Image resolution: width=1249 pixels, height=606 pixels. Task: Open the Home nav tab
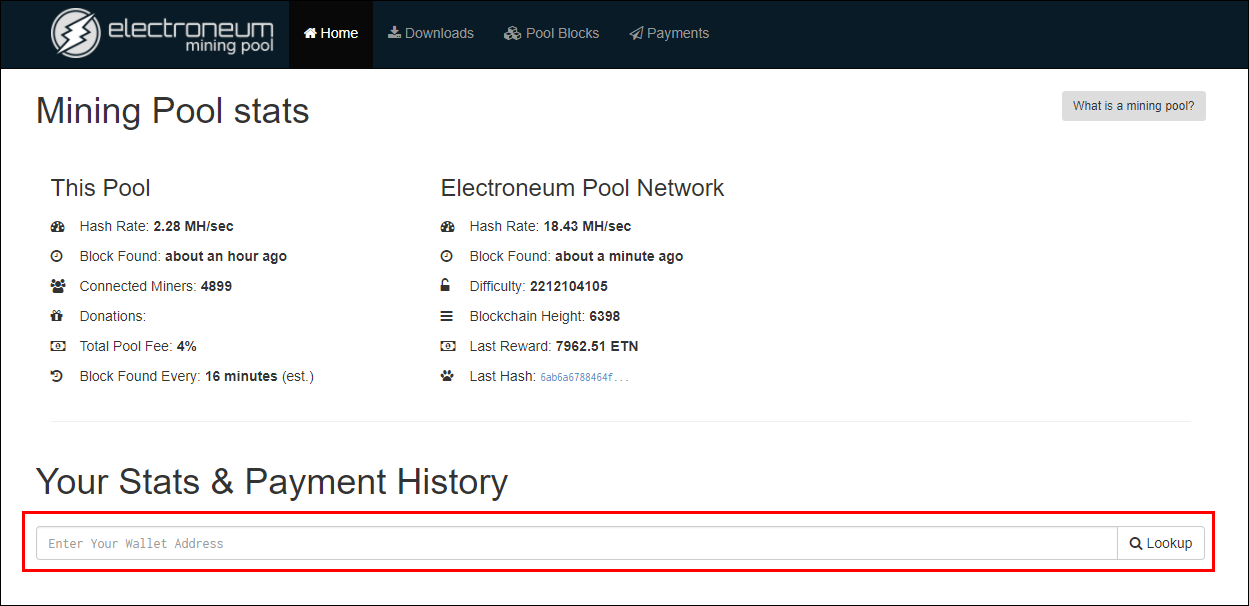pos(331,33)
